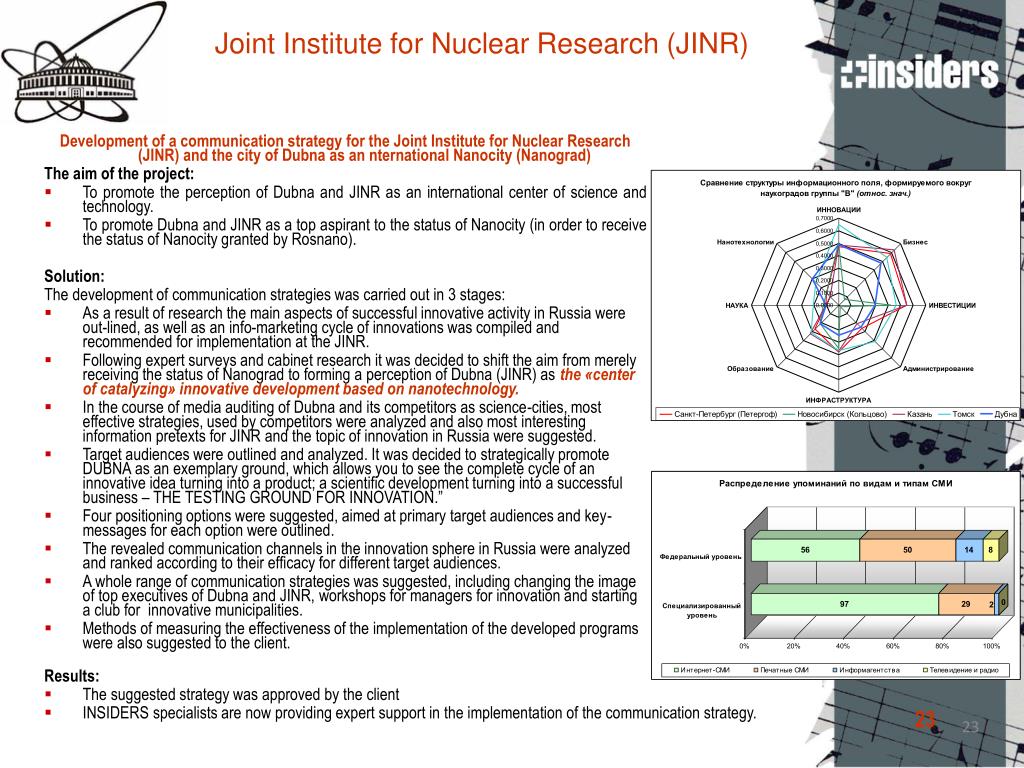
Task: Click the red page number 23
Action: click(925, 720)
